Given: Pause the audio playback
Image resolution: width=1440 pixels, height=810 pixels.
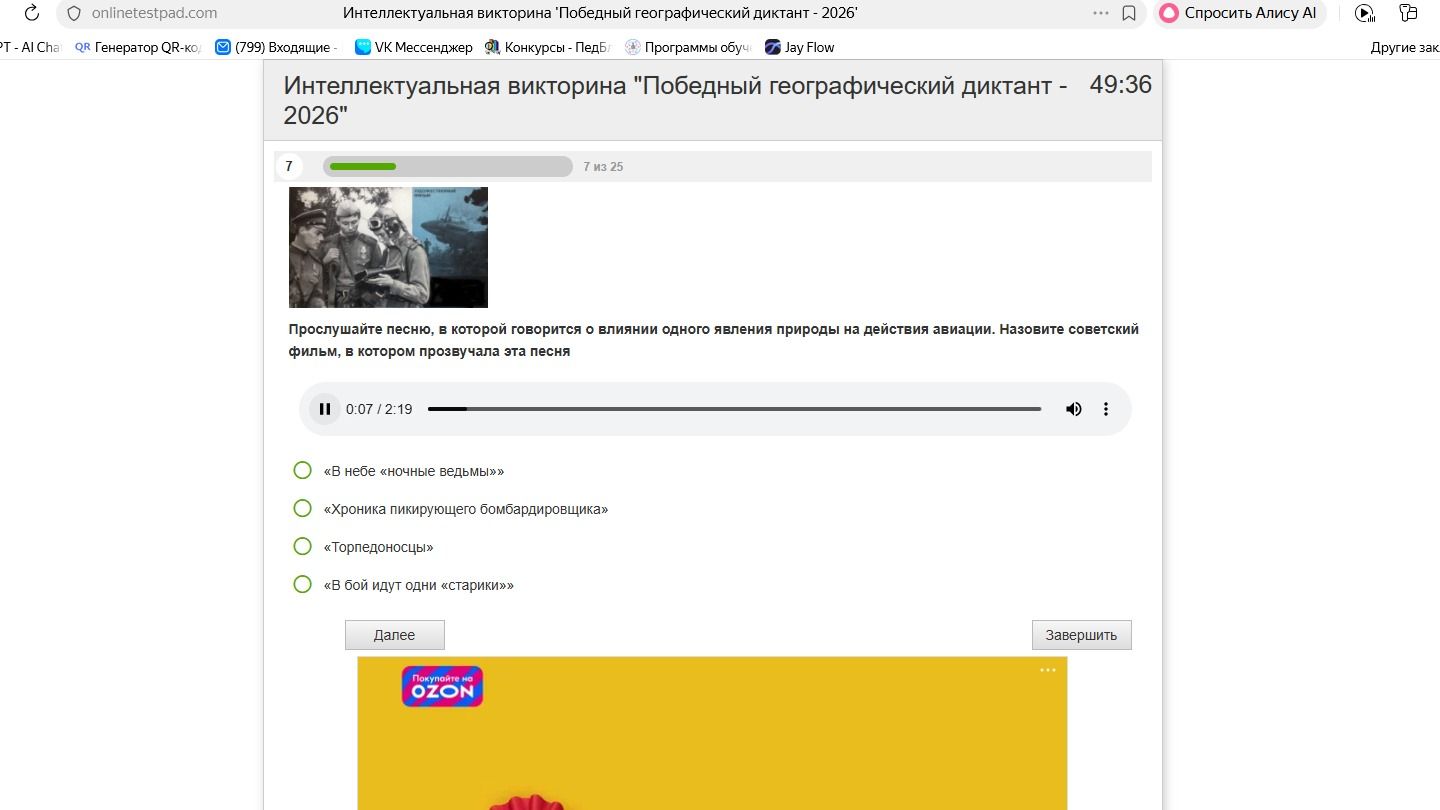Looking at the screenshot, I should (x=325, y=409).
